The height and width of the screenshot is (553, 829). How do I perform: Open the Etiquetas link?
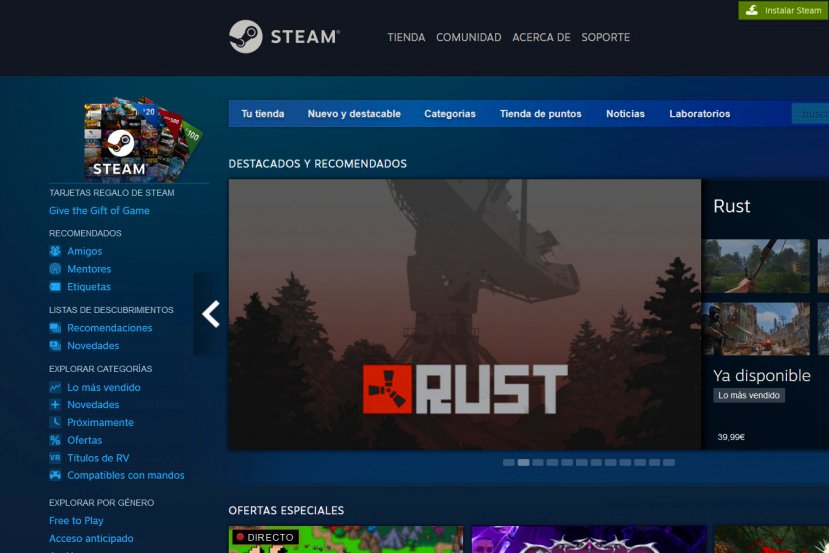89,287
